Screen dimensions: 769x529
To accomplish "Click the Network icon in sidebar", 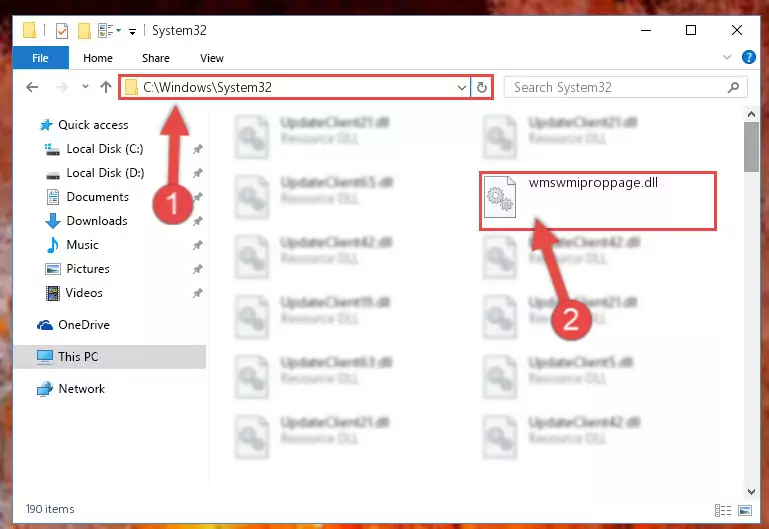I will (x=45, y=389).
